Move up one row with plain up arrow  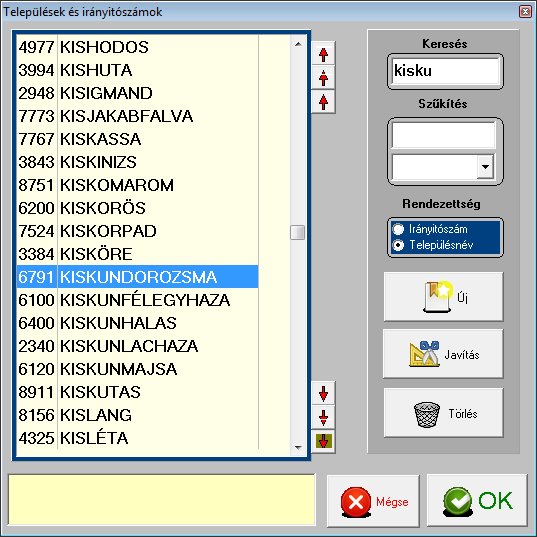click(323, 102)
